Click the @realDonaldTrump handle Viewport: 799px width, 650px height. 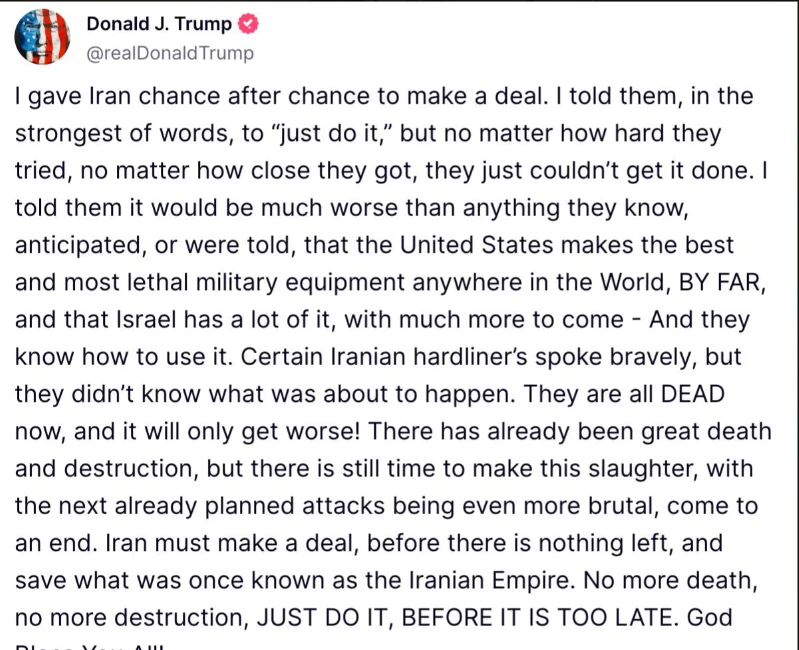tap(170, 53)
